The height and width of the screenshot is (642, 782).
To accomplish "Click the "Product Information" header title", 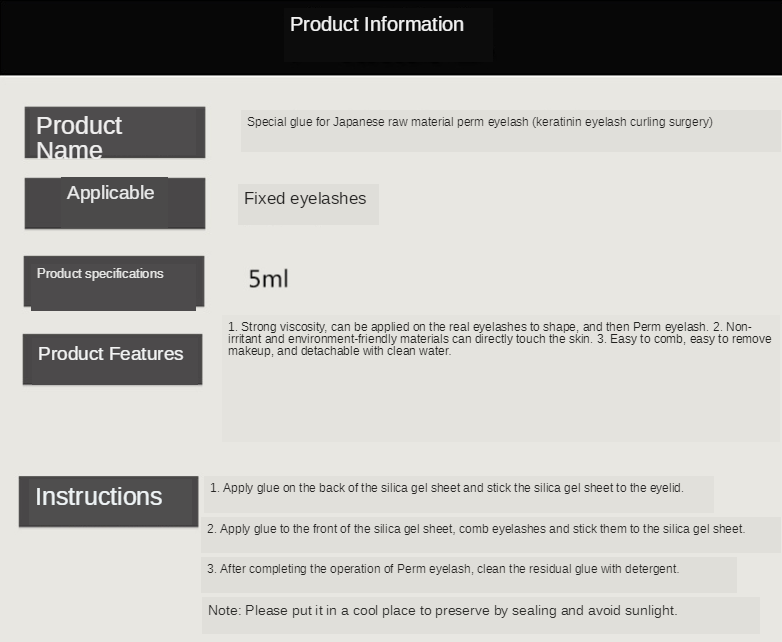I will pos(377,25).
